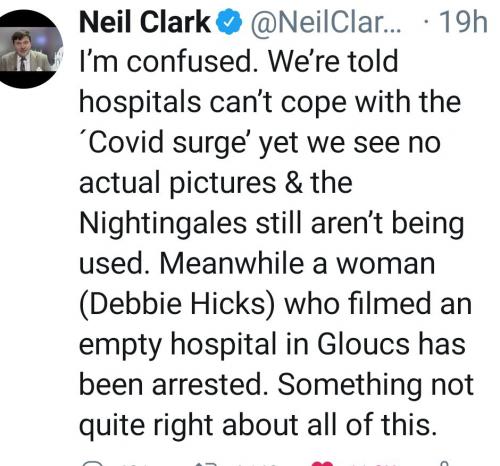This screenshot has width=500, height=466.
Task: Click the name Debbie Hicks in tweet
Action: (x=177, y=304)
